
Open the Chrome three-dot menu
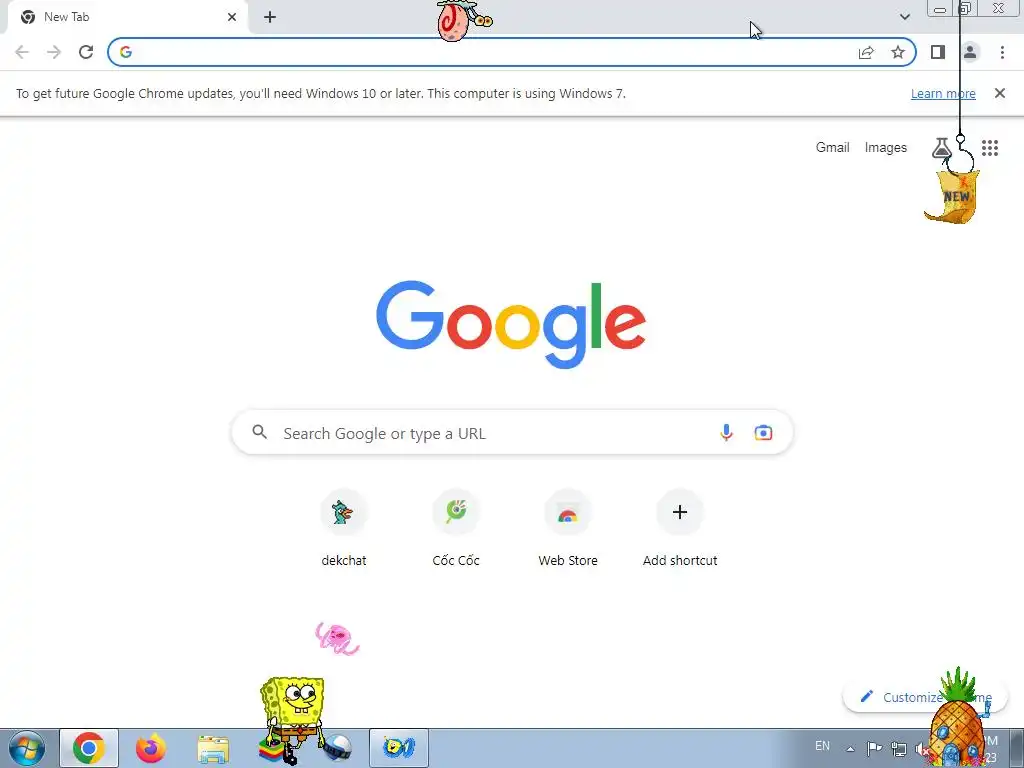click(1002, 52)
